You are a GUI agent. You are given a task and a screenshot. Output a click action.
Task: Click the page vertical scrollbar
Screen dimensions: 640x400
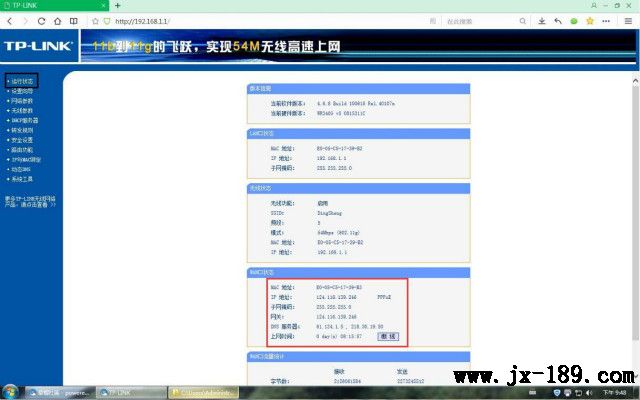point(635,212)
